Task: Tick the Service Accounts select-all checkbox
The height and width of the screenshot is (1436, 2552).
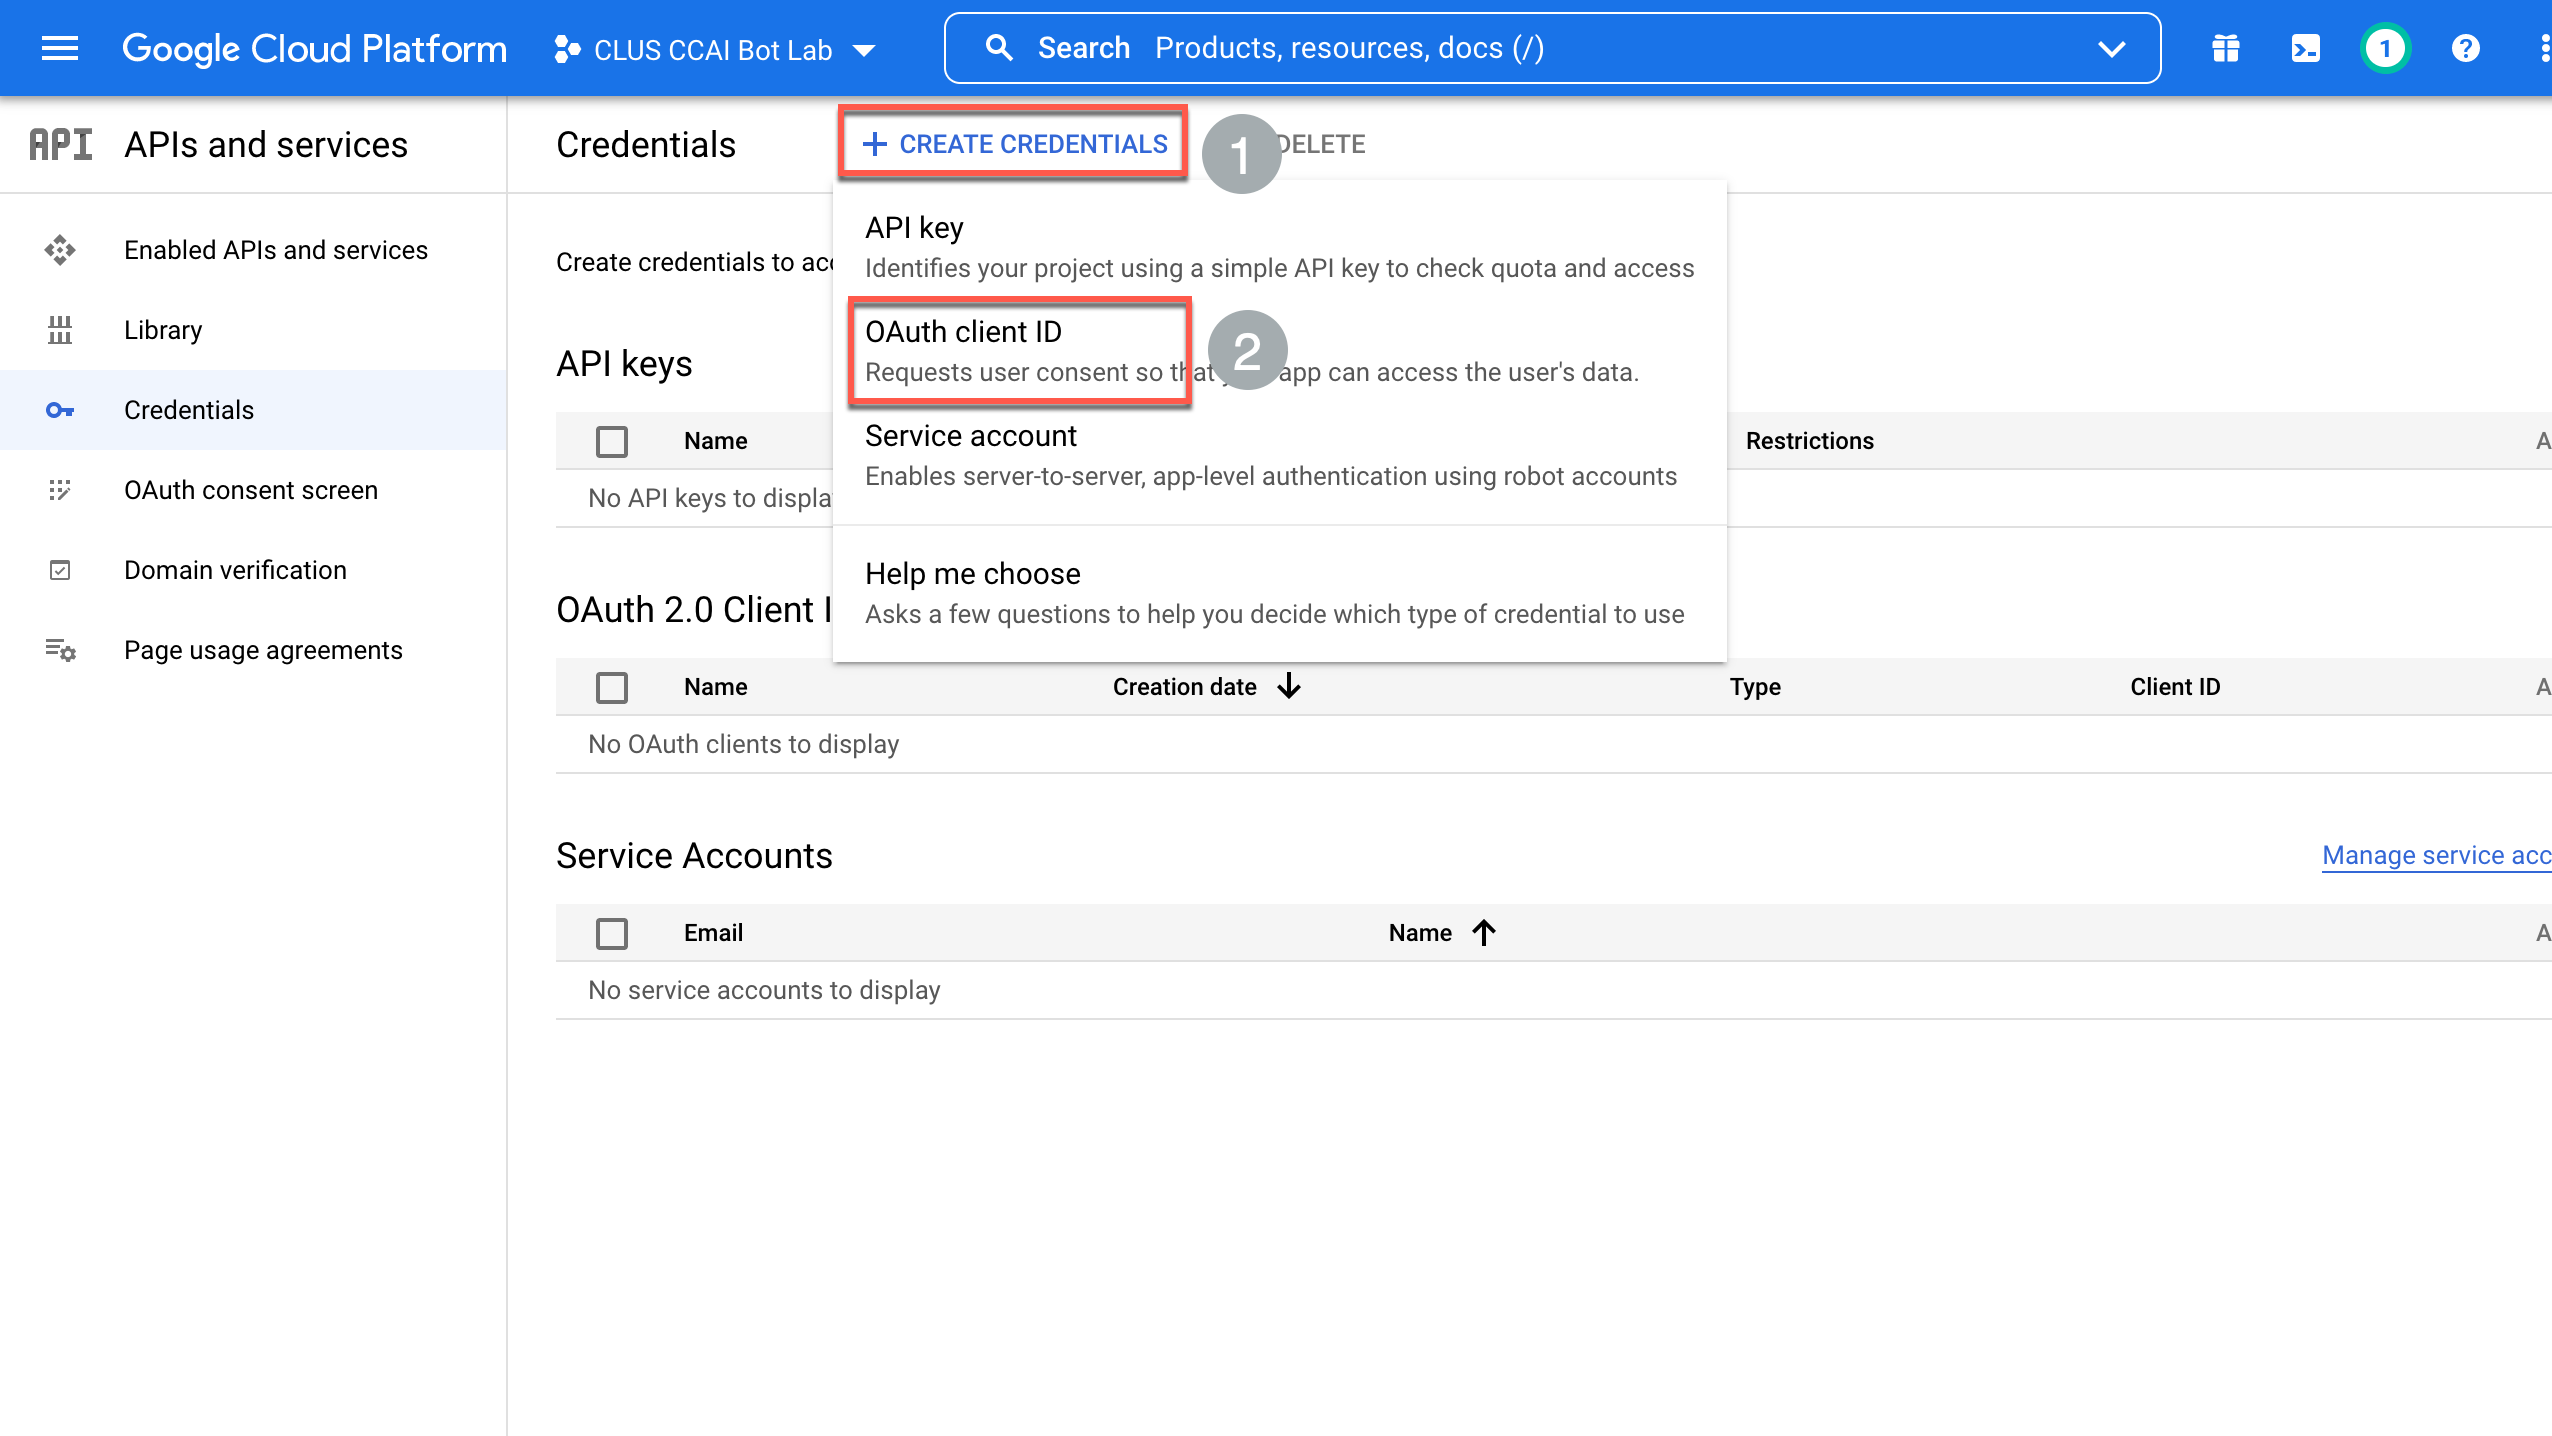Action: pos(612,933)
